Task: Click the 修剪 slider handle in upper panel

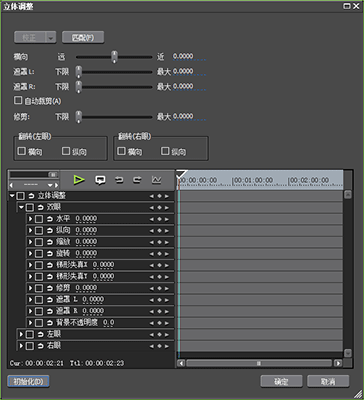Action: pos(78,117)
